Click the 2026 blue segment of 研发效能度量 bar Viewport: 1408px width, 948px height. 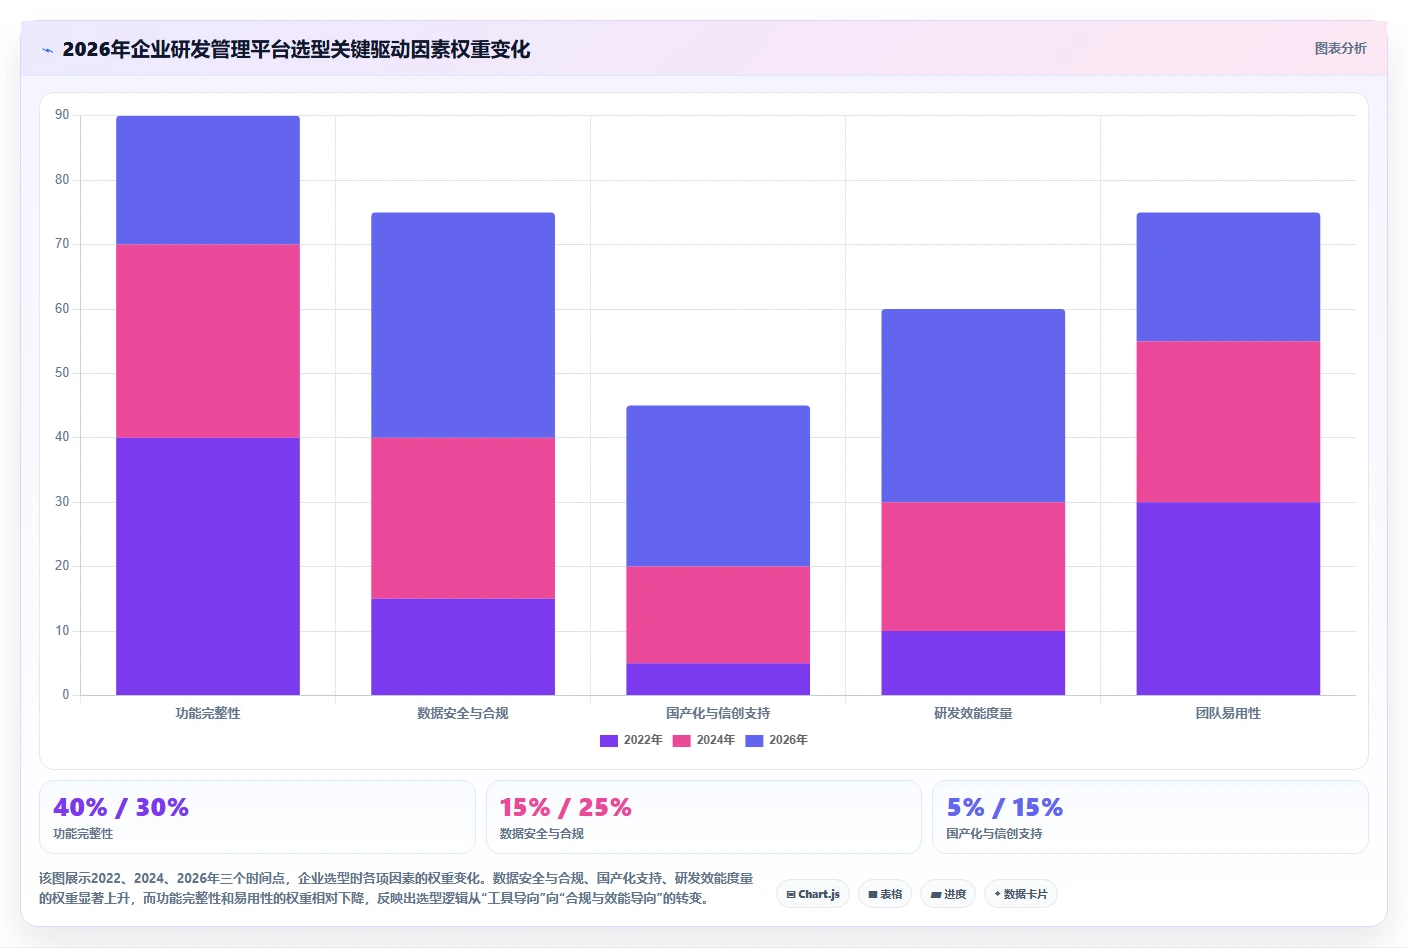tap(973, 405)
